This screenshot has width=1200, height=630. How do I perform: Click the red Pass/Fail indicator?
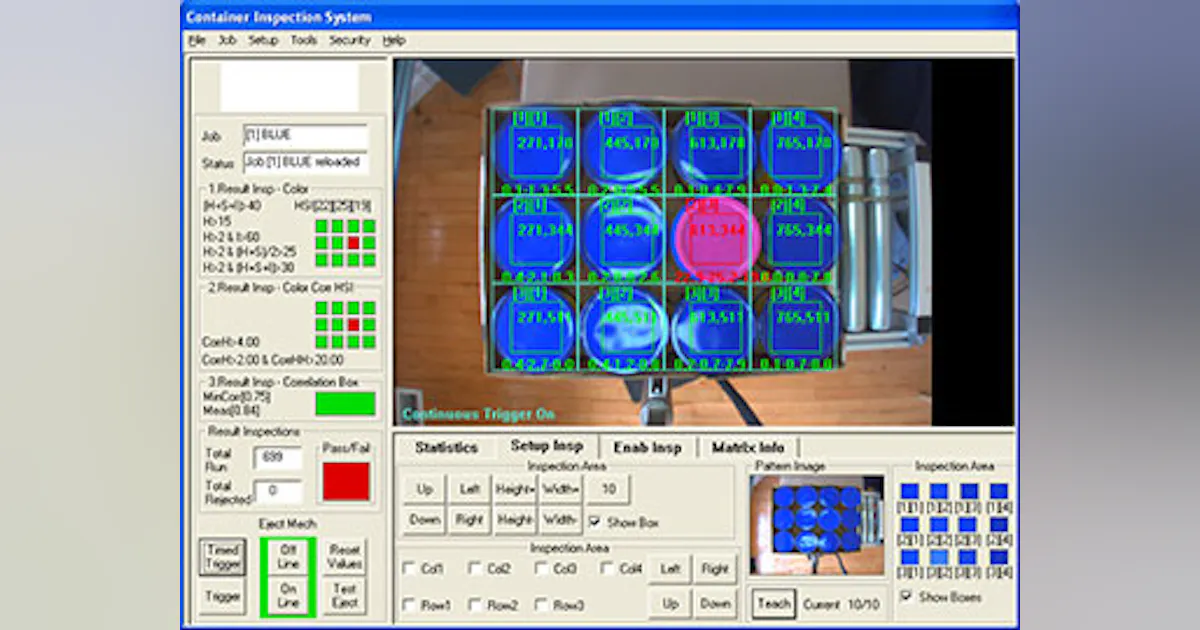(346, 481)
